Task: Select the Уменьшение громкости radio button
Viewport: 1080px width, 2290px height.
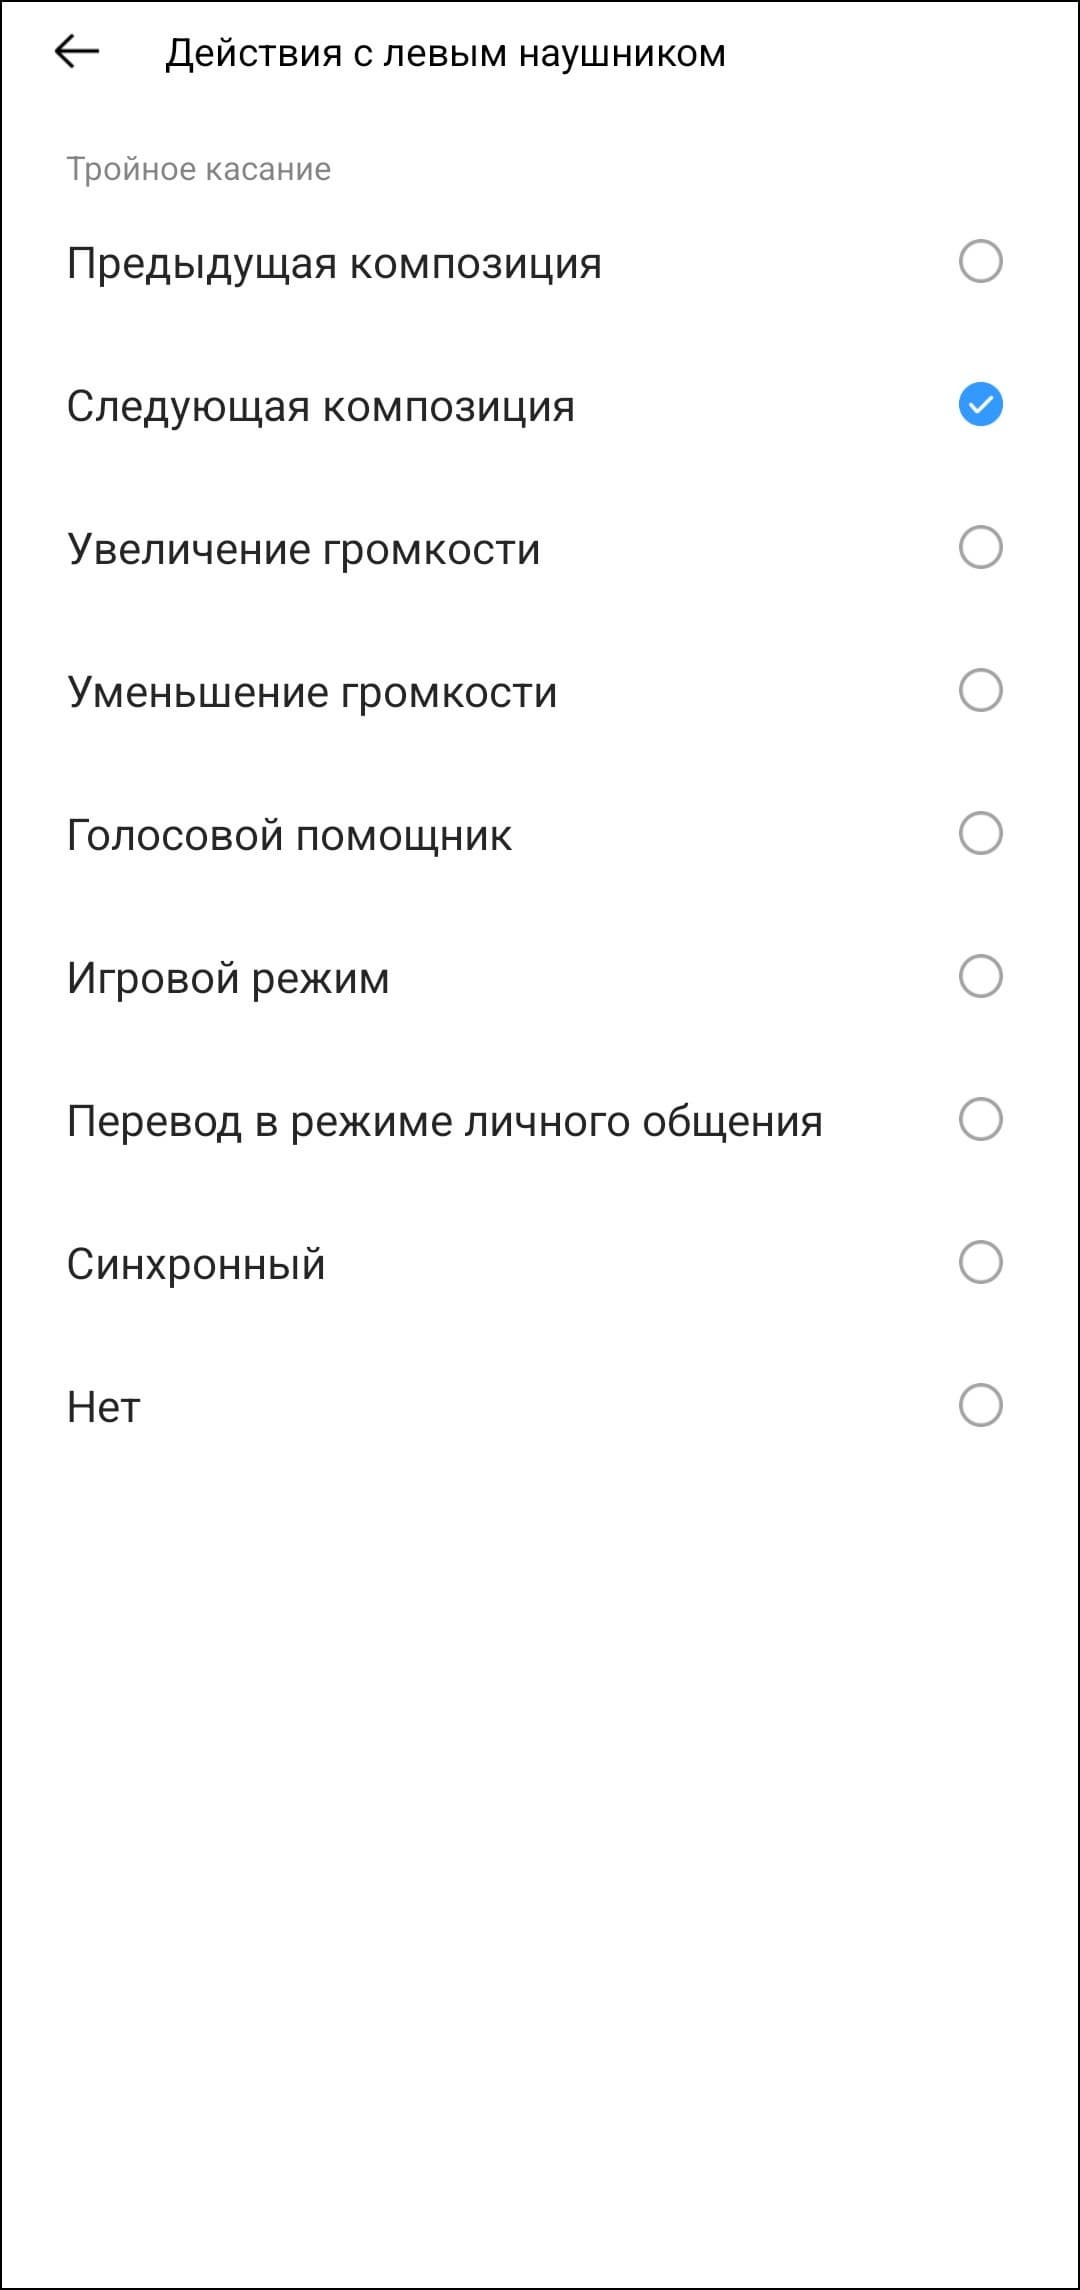Action: (980, 691)
